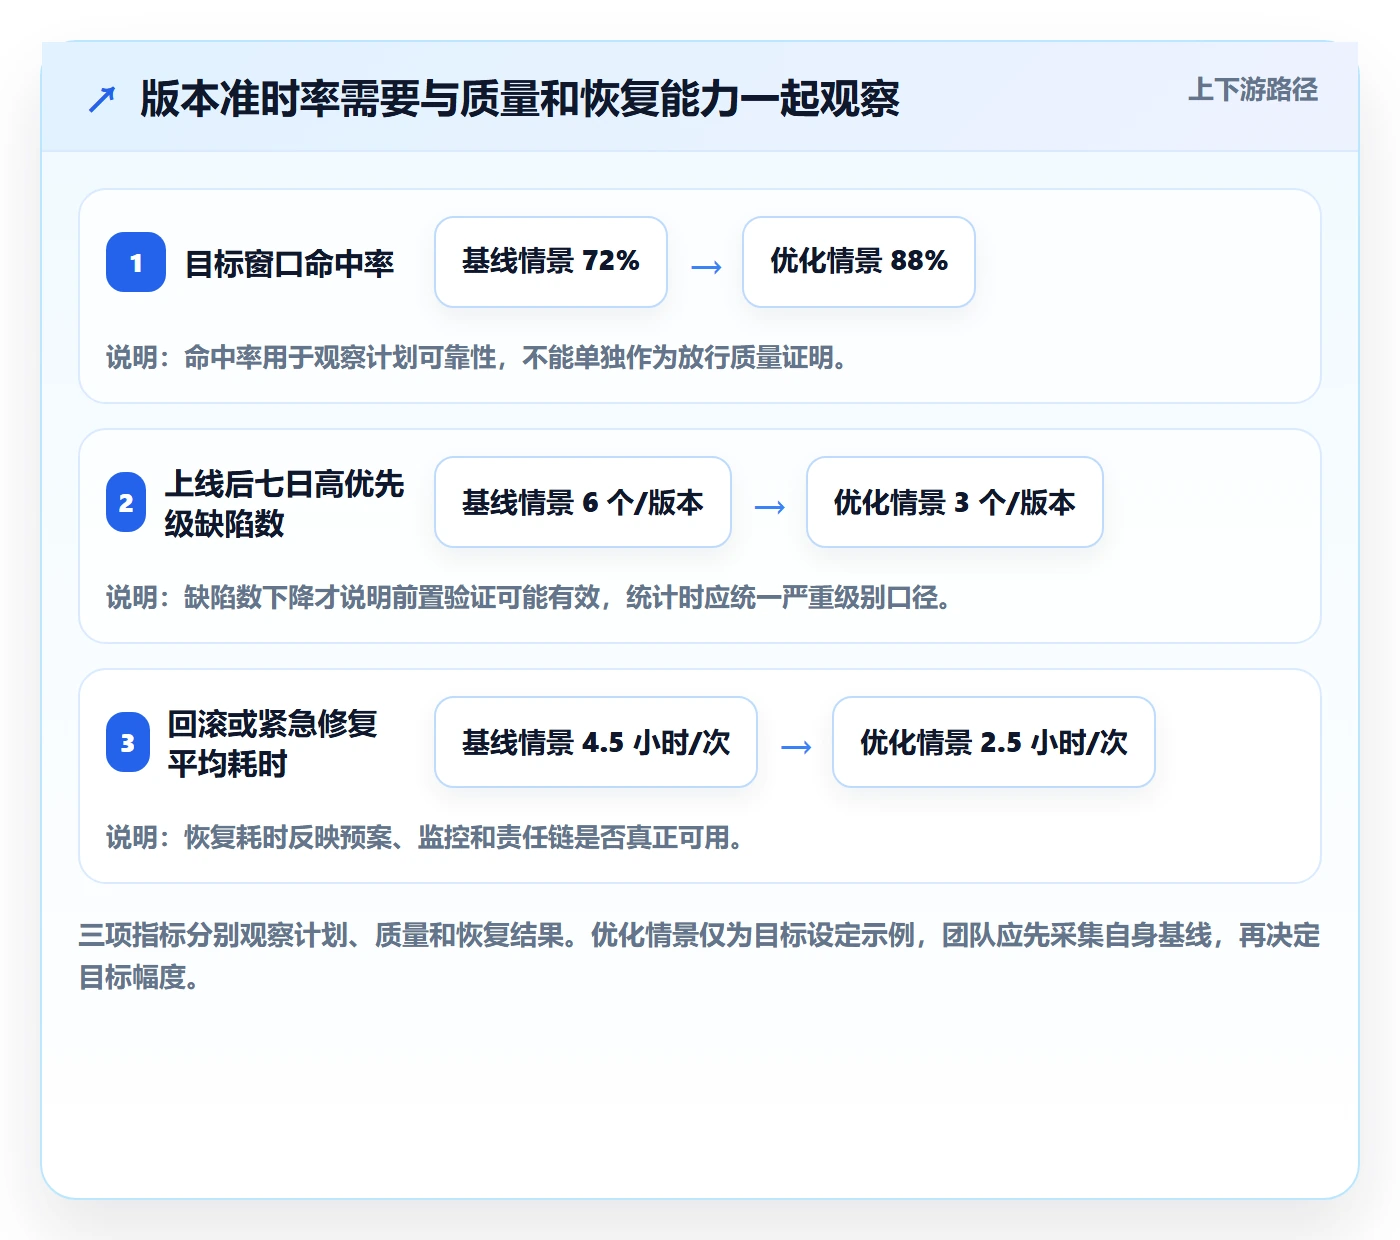Select the number 1 badge for 目标窗口命中率
1400x1240 pixels.
(136, 262)
